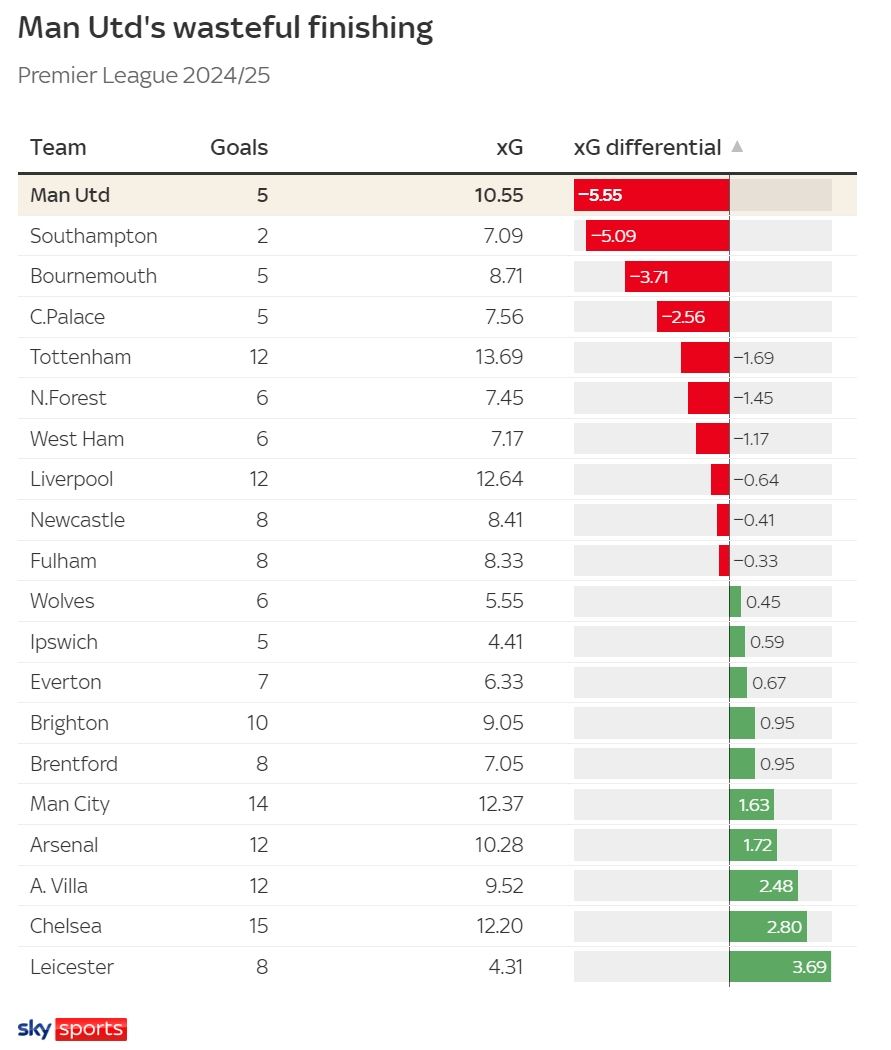
Task: Click Leicester's green 3.69 bar
Action: [x=781, y=967]
